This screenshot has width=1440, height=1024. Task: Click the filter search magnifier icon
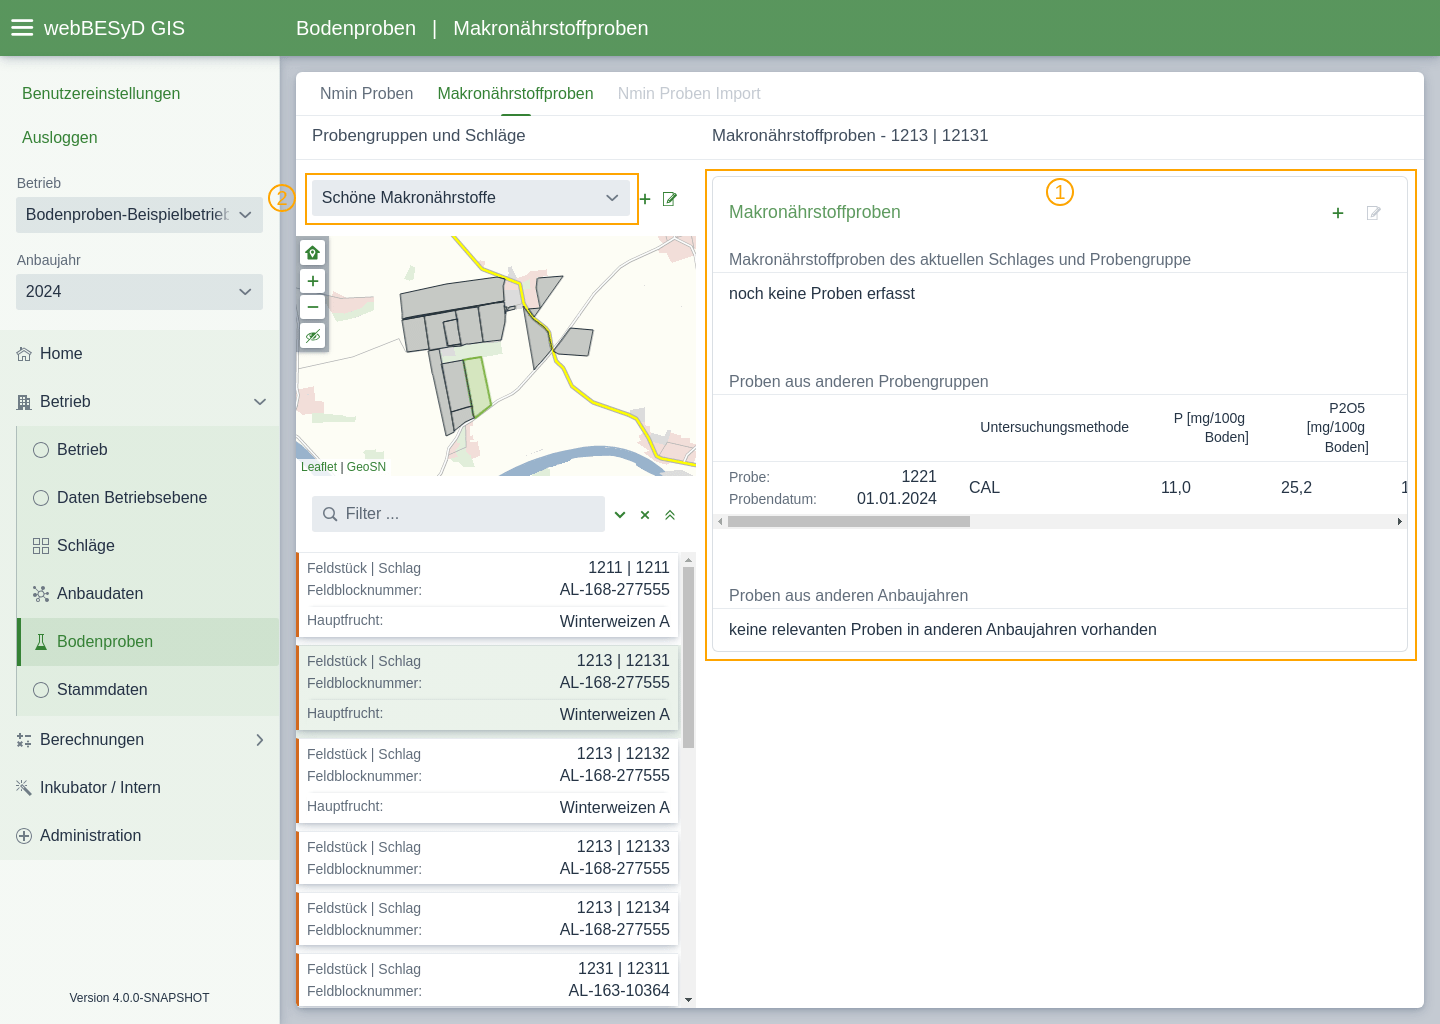point(330,514)
